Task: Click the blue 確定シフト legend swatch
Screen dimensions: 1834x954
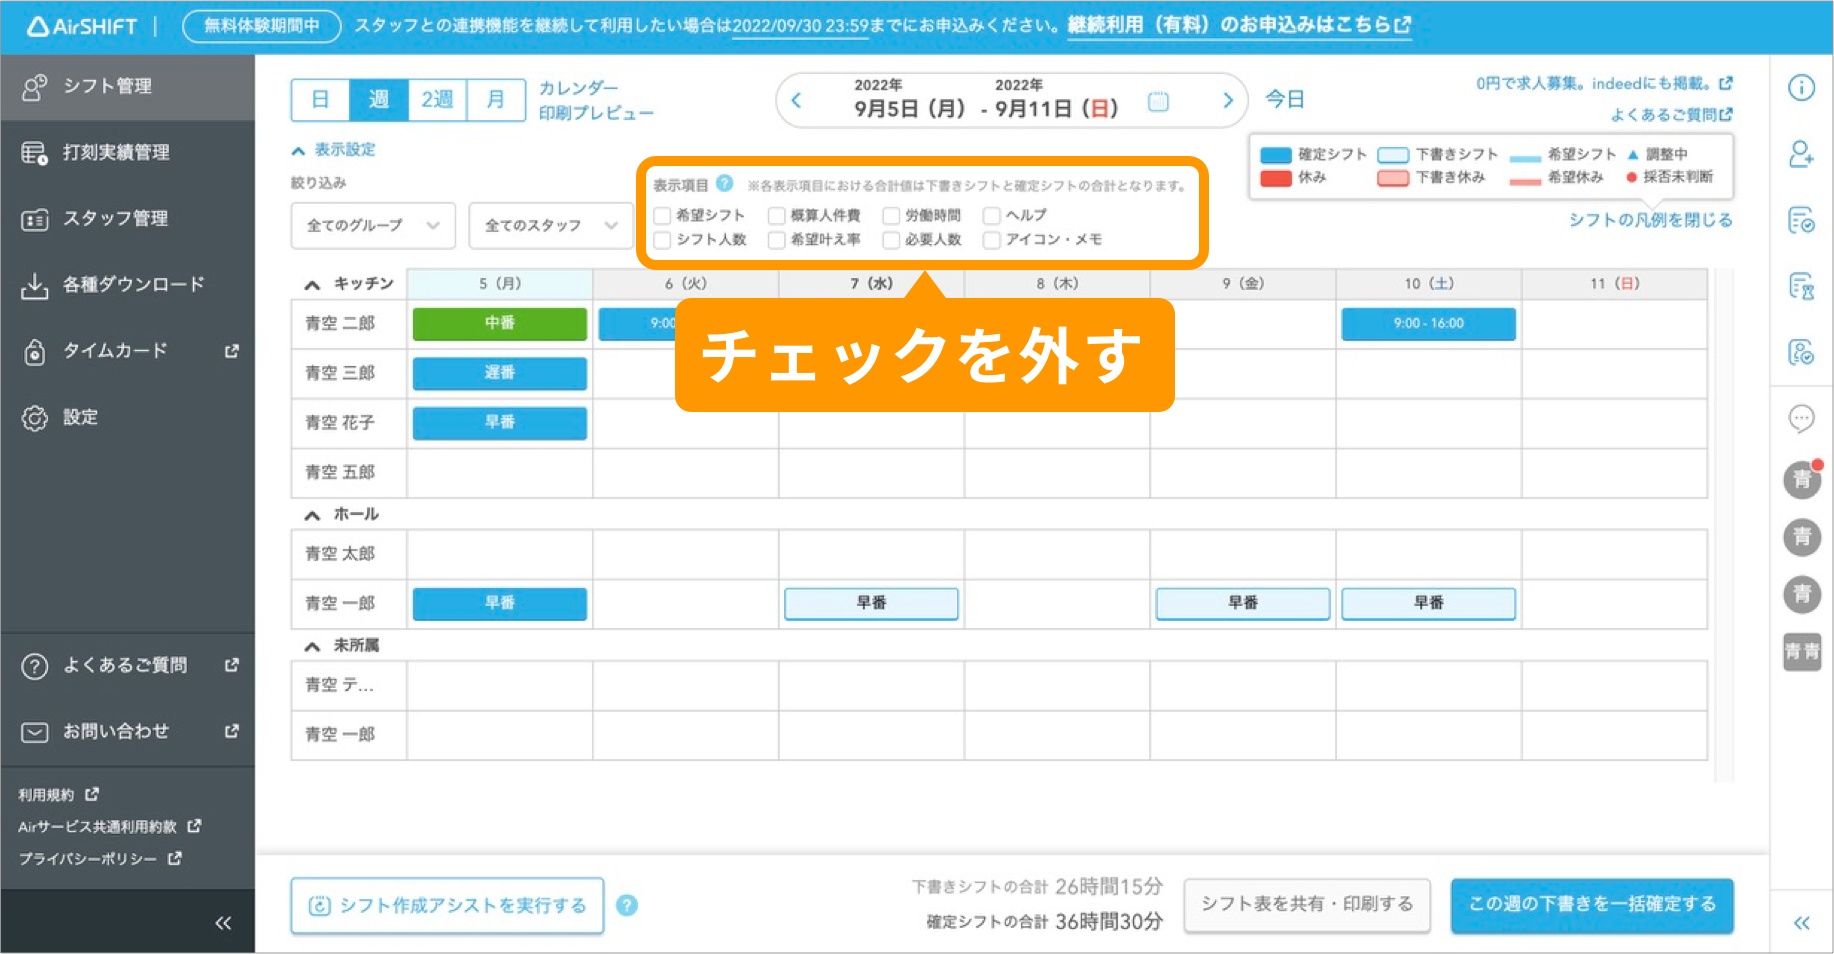Action: tap(1276, 154)
